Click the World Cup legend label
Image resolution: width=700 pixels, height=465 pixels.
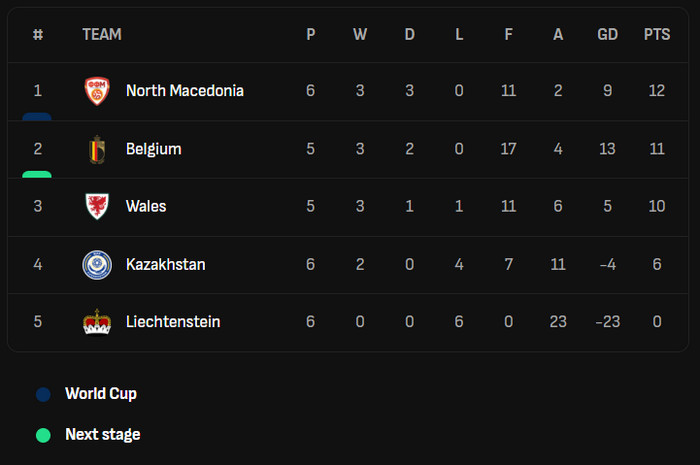pyautogui.click(x=101, y=394)
